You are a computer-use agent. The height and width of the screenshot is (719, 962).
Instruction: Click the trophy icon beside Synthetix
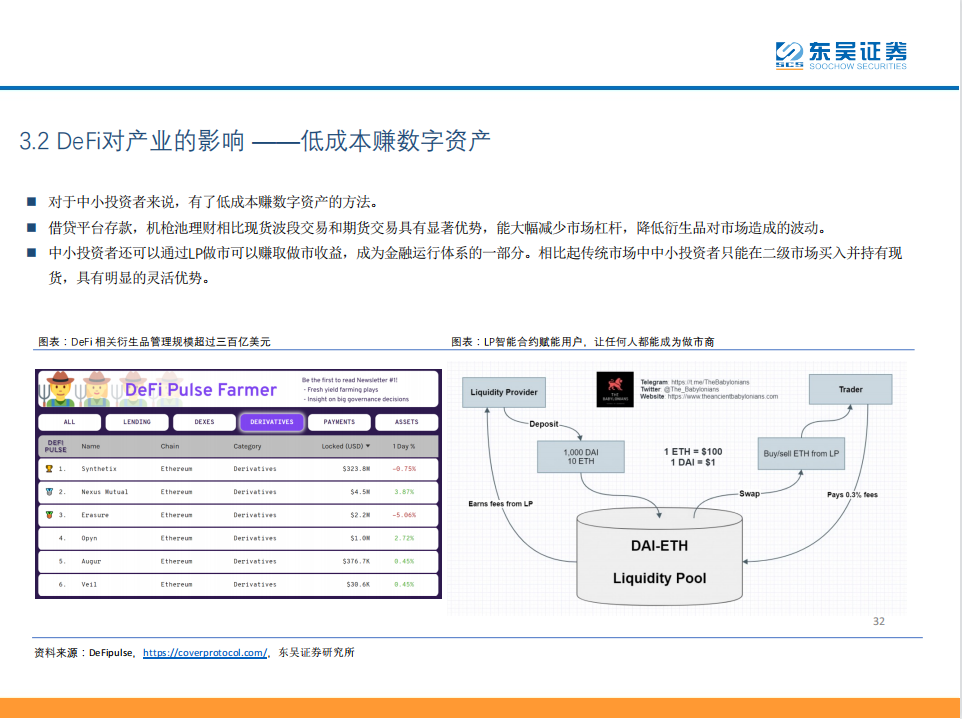(47, 470)
